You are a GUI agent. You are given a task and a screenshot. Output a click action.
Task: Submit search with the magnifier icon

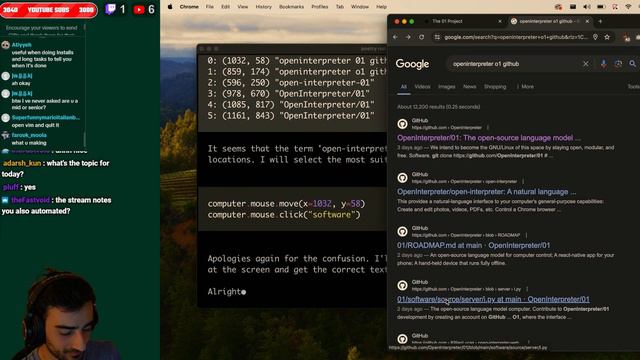[632, 64]
